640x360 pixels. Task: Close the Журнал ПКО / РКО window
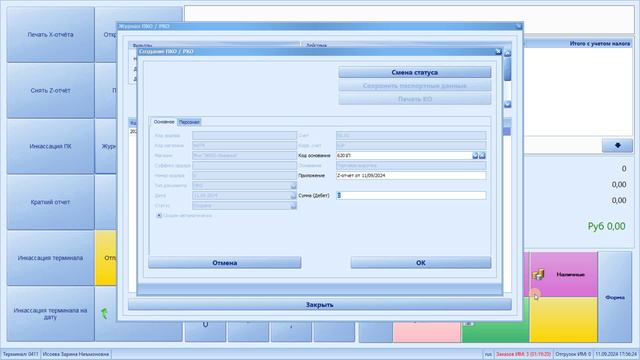(518, 26)
